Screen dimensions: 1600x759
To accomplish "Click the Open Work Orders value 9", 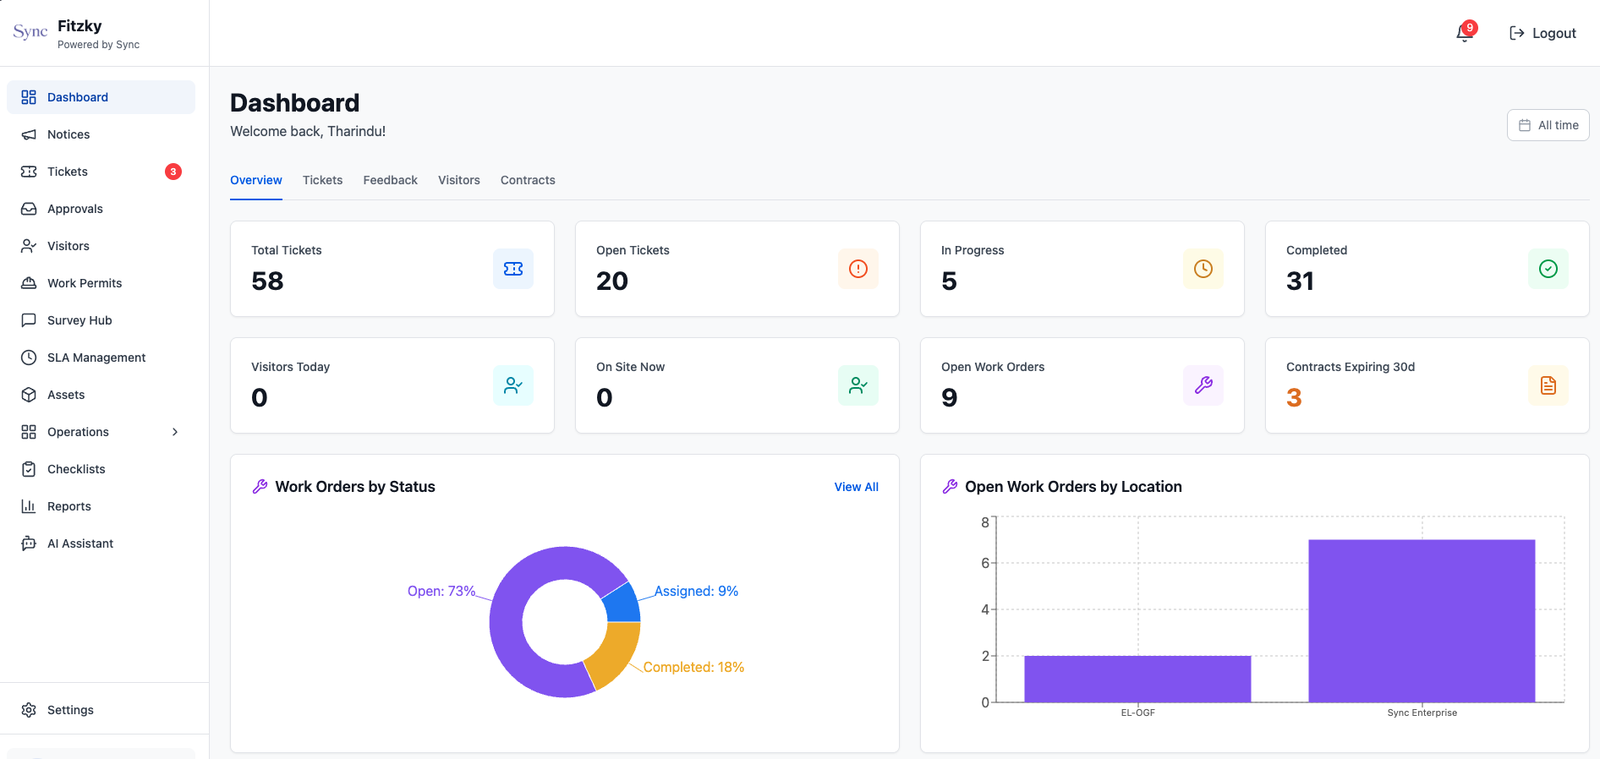I will click(x=949, y=398).
